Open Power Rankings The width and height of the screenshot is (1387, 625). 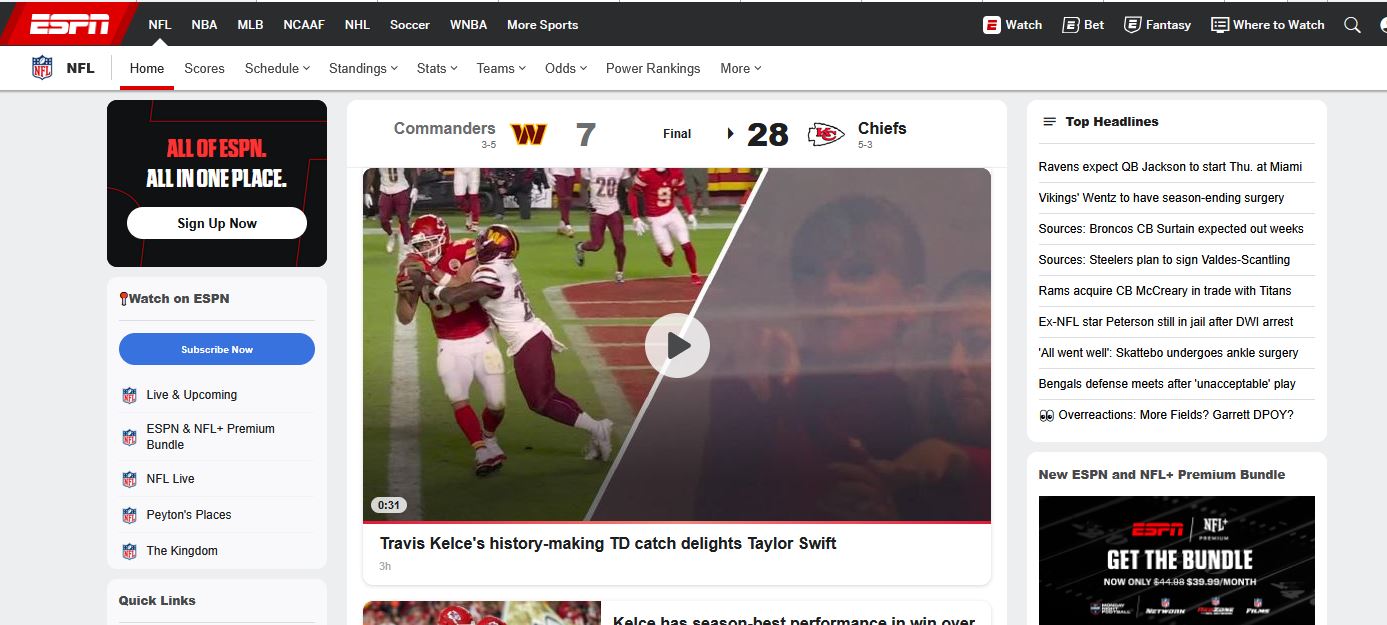(653, 68)
